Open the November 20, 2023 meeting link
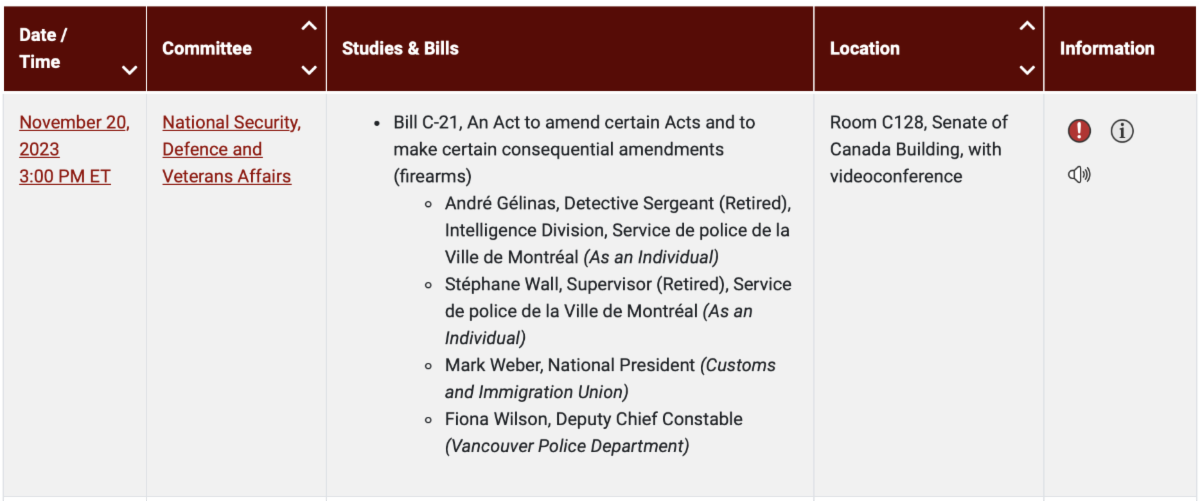1200x501 pixels. [x=73, y=149]
